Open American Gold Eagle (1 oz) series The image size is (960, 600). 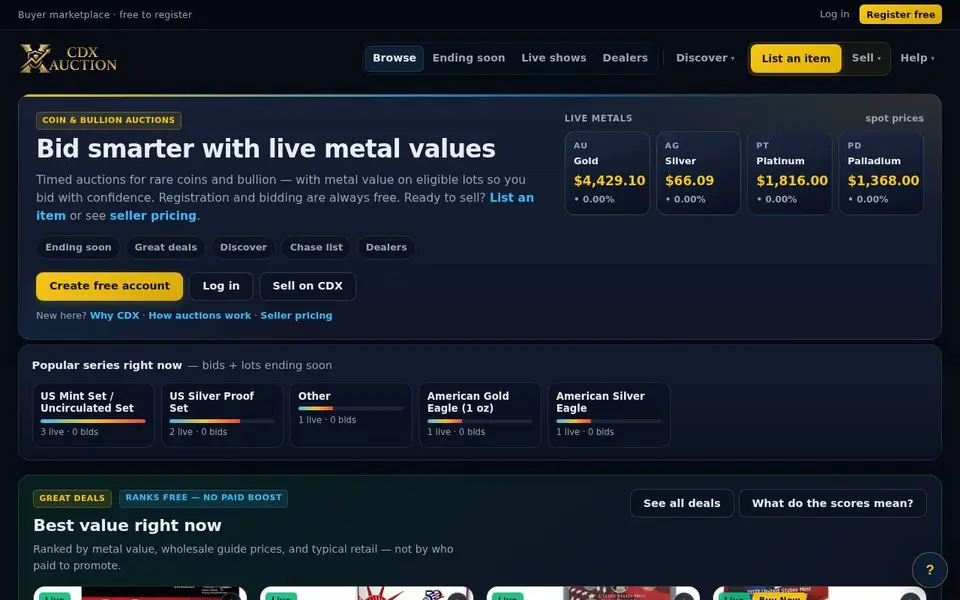point(479,415)
